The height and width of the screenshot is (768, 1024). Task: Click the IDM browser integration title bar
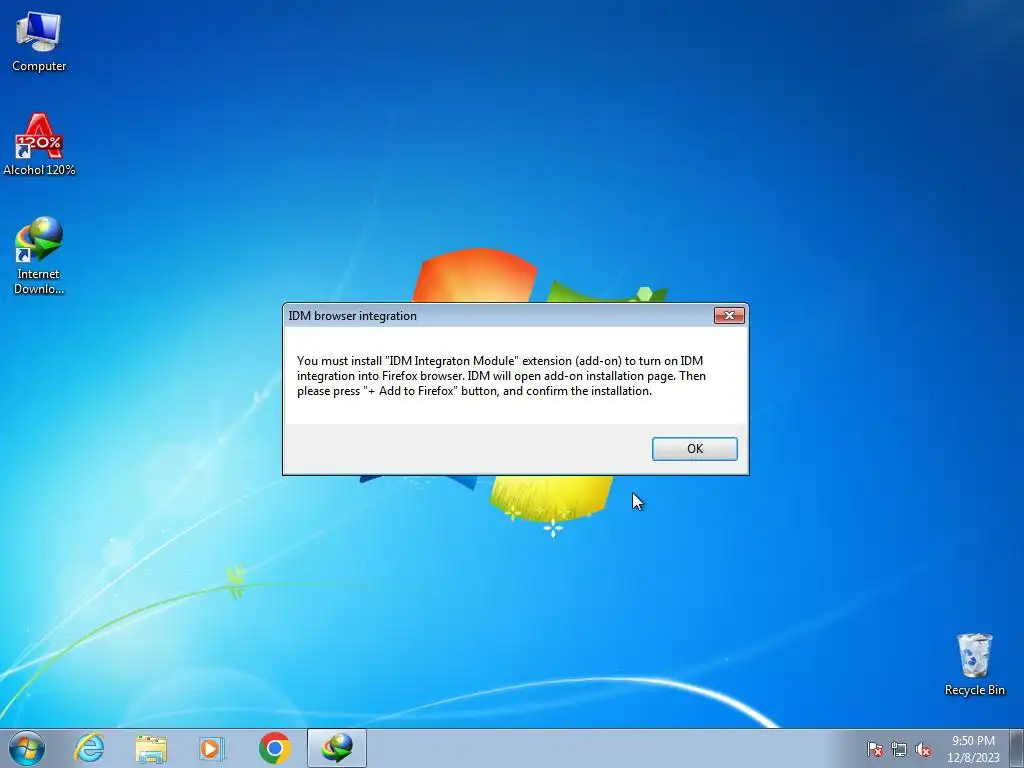coord(499,315)
